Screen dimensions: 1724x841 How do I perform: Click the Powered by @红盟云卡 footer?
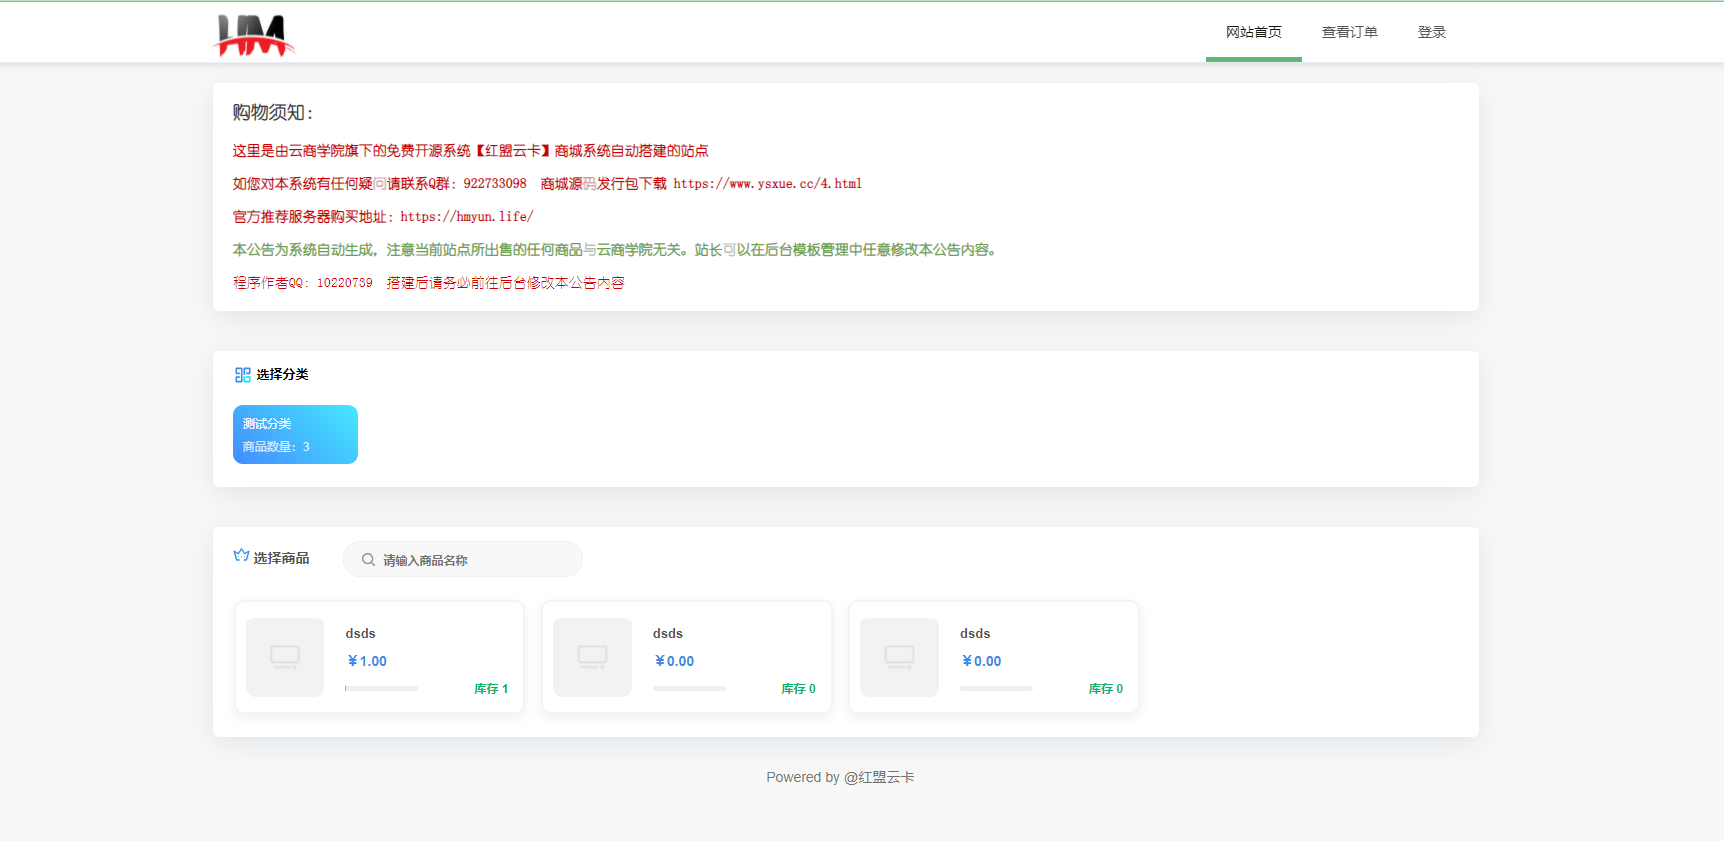click(841, 777)
